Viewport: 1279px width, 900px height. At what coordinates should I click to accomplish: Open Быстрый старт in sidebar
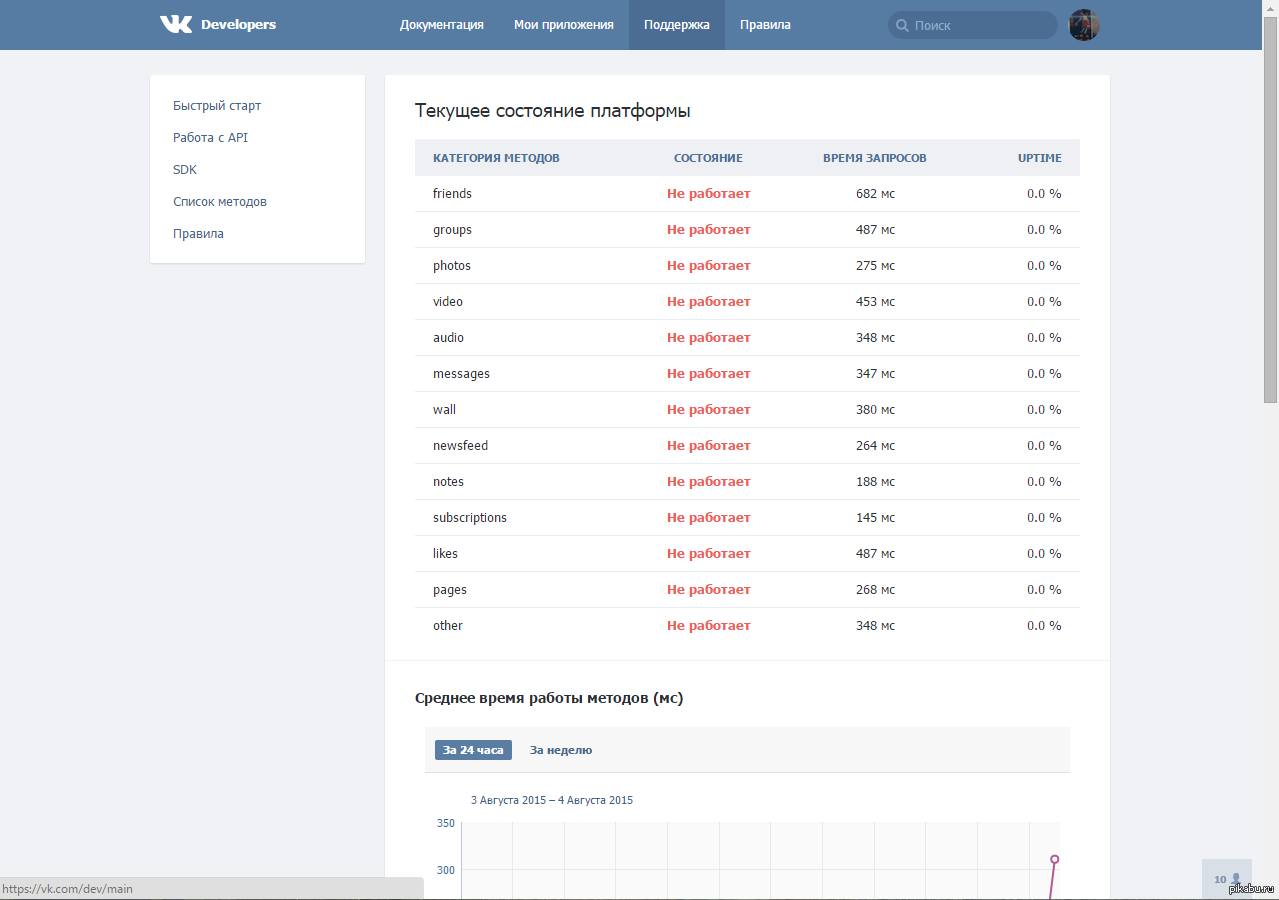pyautogui.click(x=217, y=106)
